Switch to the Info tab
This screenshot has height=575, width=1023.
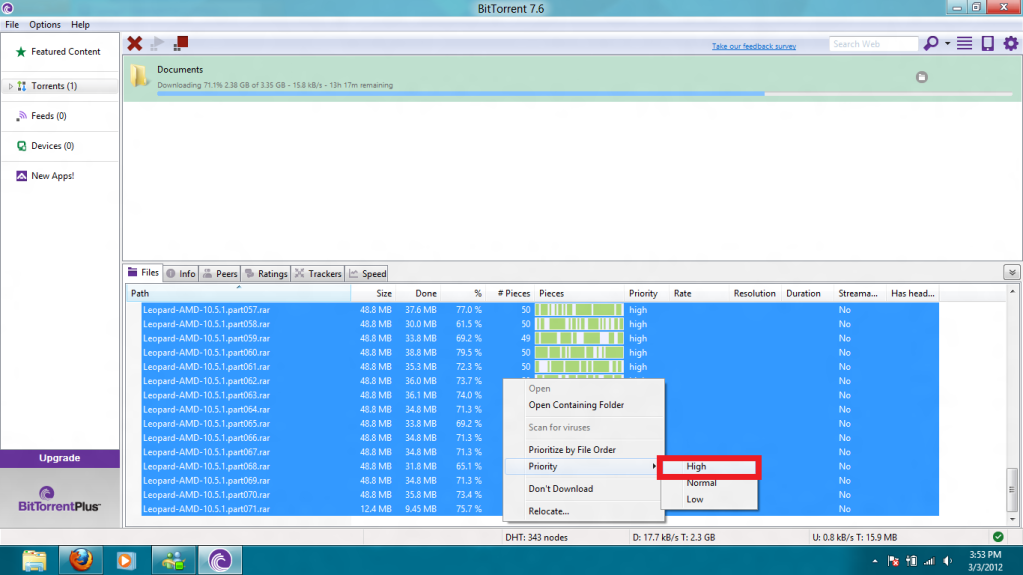click(181, 273)
